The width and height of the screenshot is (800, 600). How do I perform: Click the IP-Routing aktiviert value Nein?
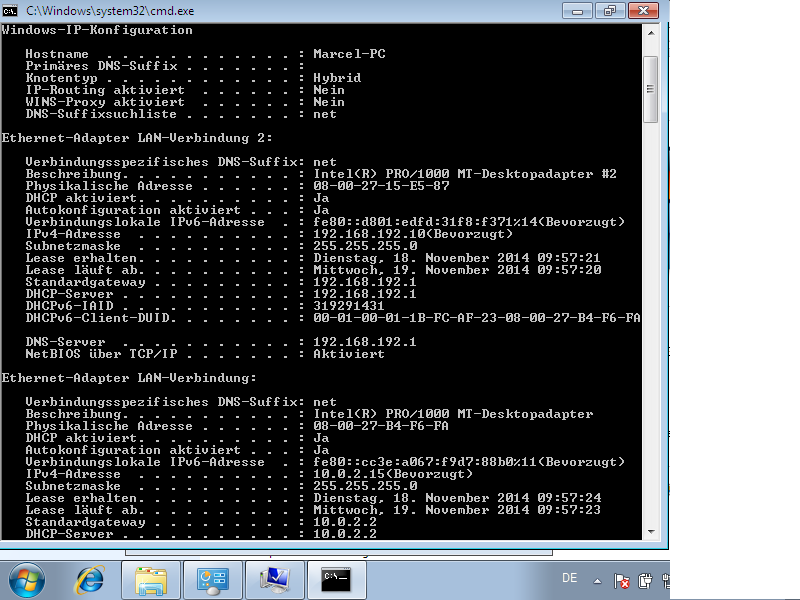[x=329, y=90]
